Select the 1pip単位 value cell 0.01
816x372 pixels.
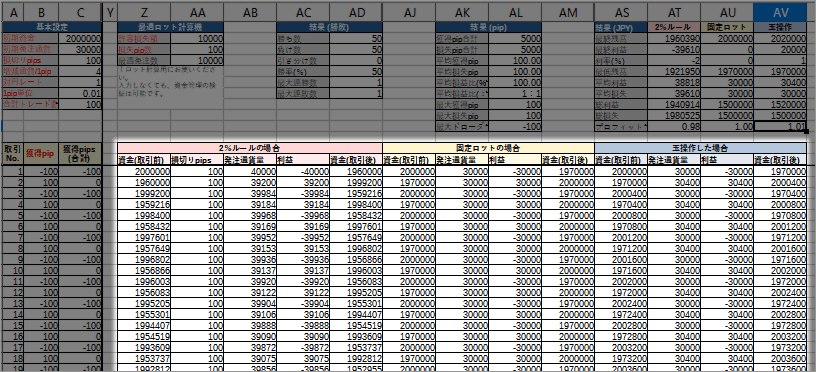tap(80, 93)
